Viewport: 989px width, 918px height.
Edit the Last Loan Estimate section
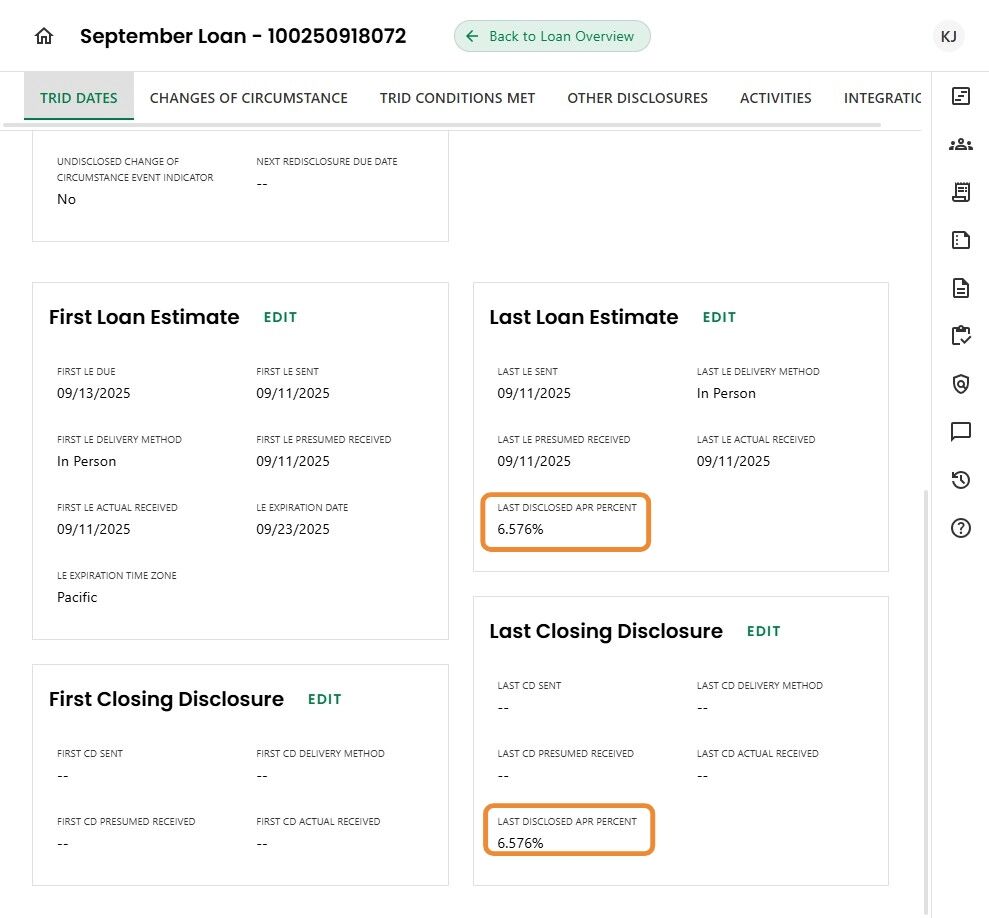pyautogui.click(x=719, y=317)
